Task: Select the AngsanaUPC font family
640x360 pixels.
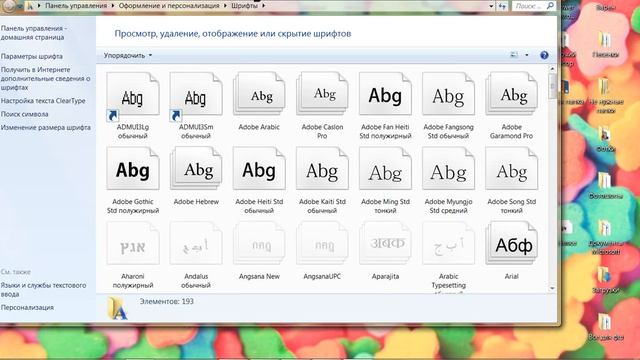Action: coord(322,243)
